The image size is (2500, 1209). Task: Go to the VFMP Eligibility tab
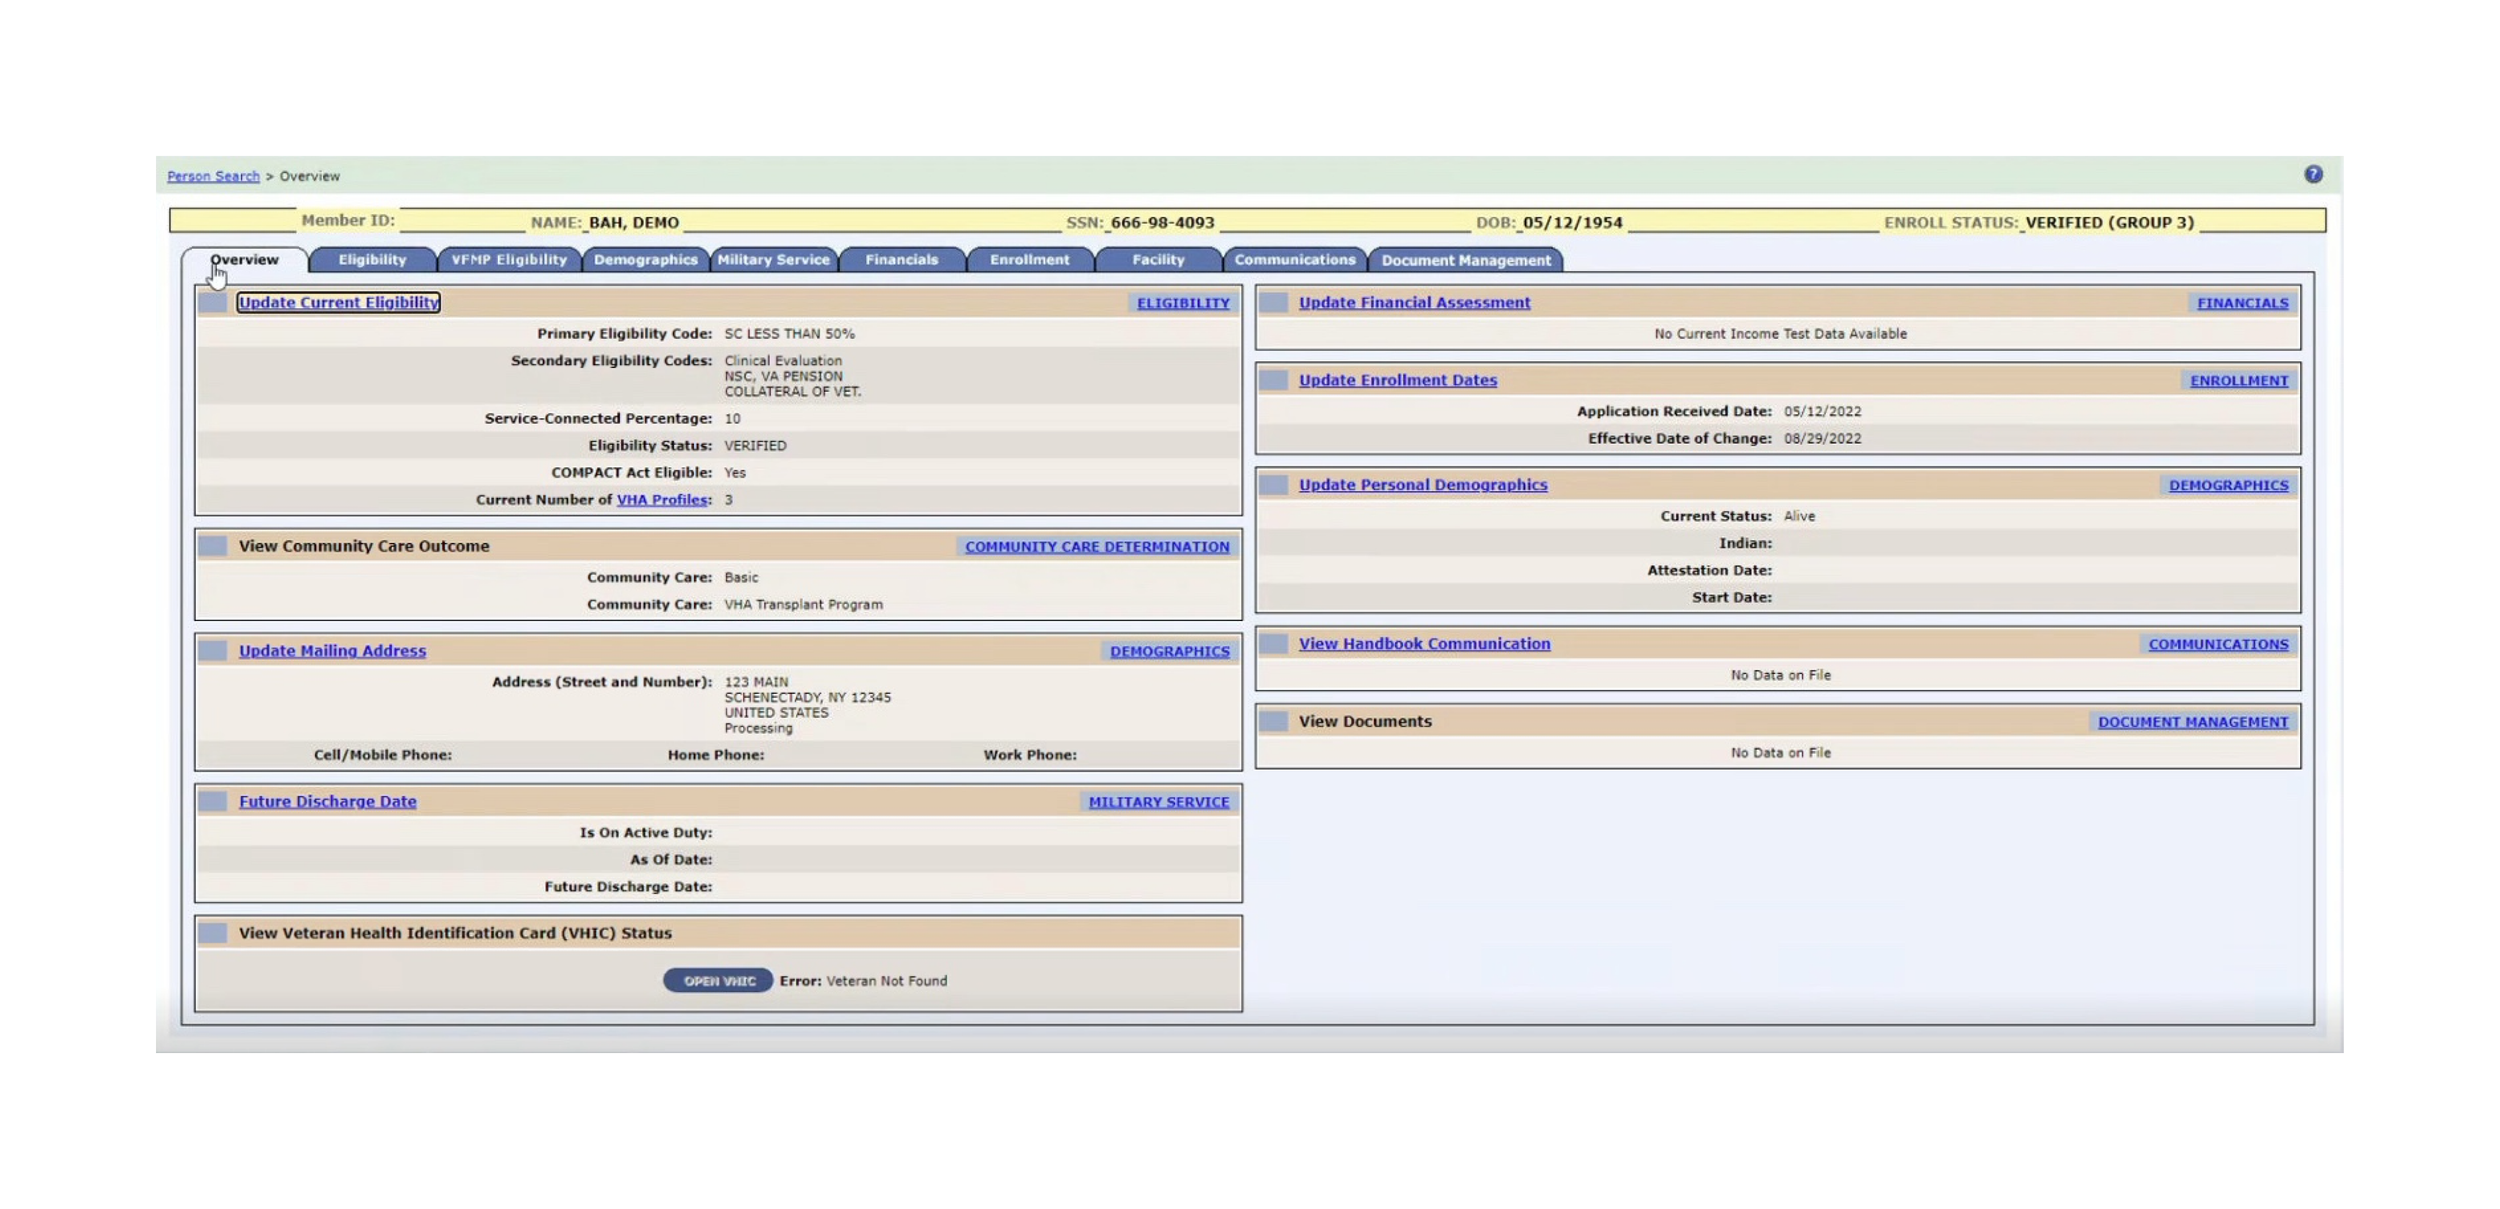coord(509,260)
